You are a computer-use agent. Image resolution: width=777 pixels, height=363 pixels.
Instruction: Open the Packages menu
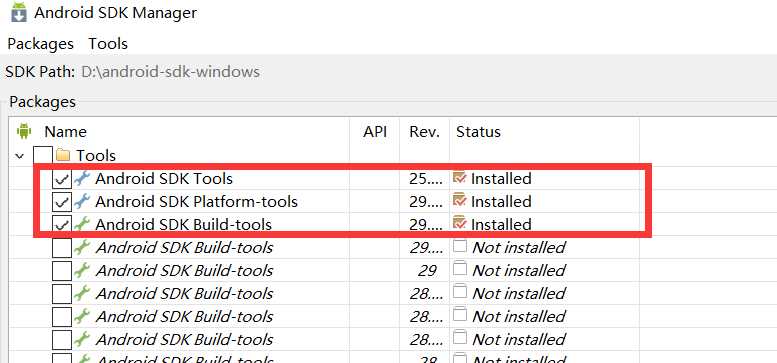tap(41, 44)
